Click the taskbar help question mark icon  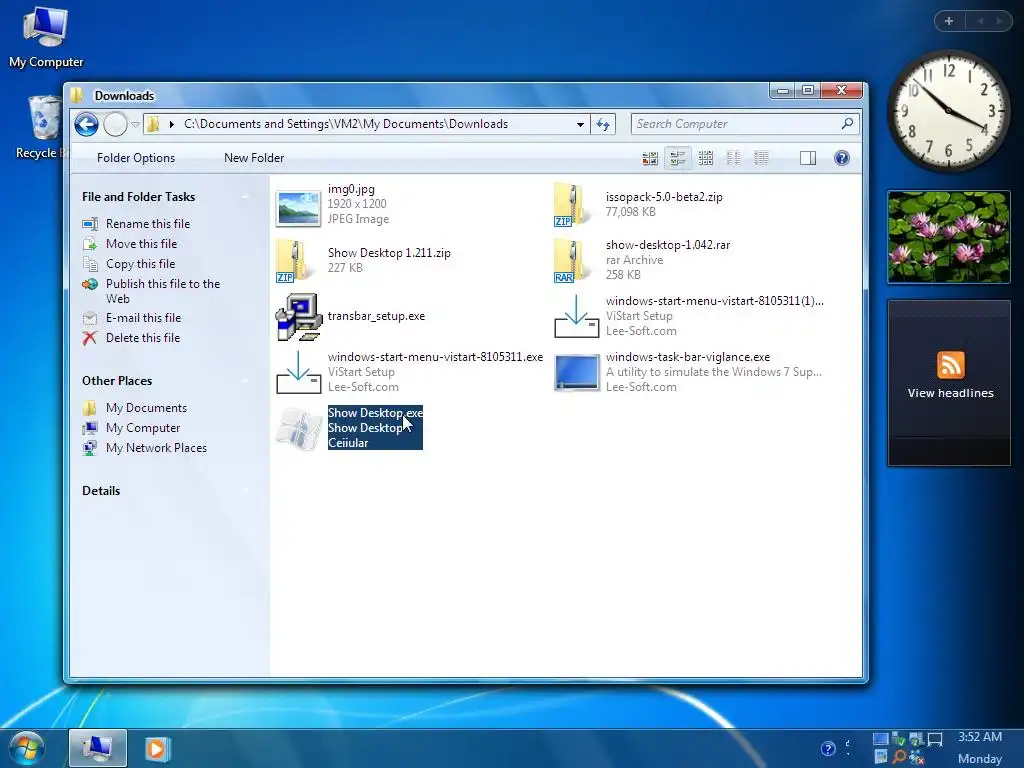coord(828,748)
